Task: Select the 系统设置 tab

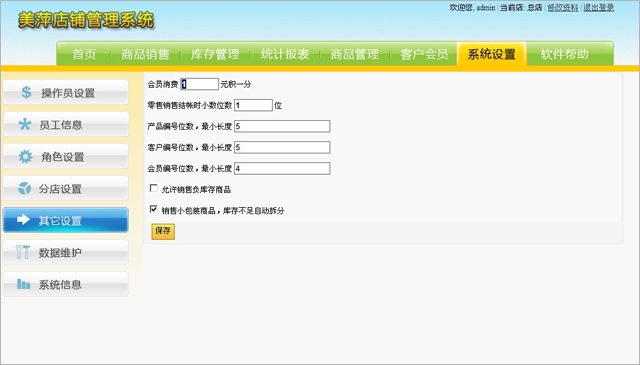Action: coord(491,54)
